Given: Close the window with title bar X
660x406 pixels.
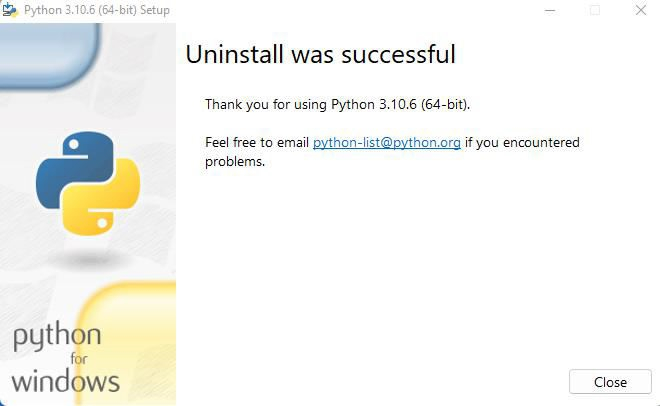Looking at the screenshot, I should click(640, 10).
